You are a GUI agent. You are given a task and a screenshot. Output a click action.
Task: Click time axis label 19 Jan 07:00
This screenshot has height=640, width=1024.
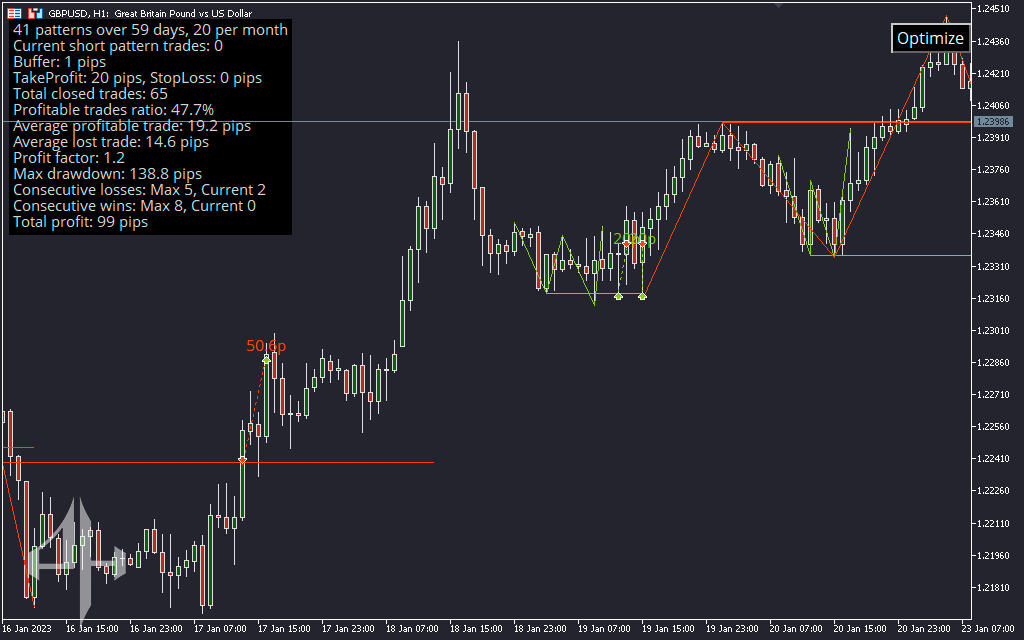click(x=604, y=629)
